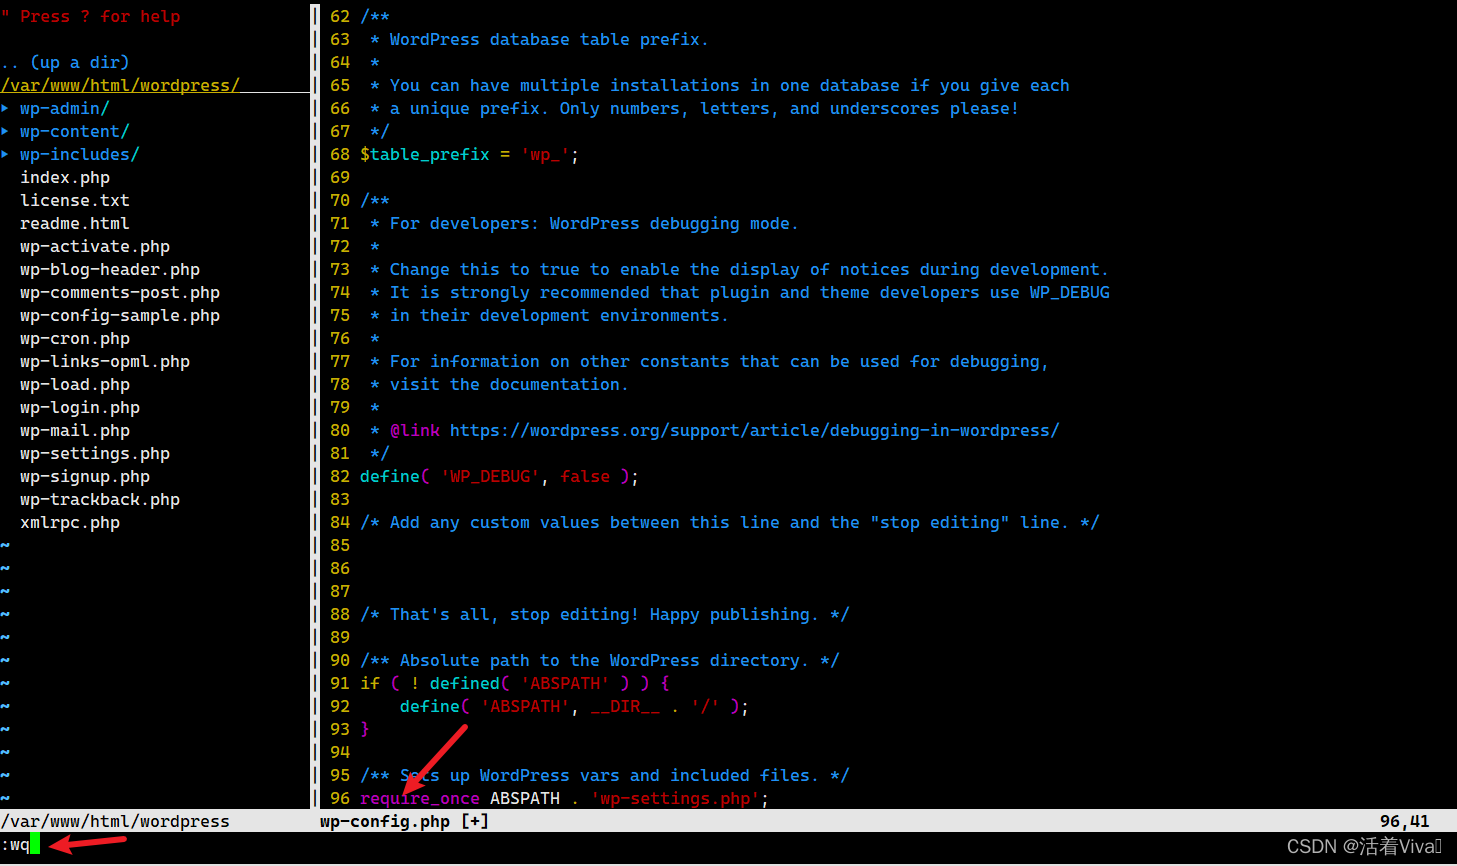Viewport: 1457px width, 866px height.
Task: Open wp-settings.php in the file tree
Action: (x=95, y=453)
